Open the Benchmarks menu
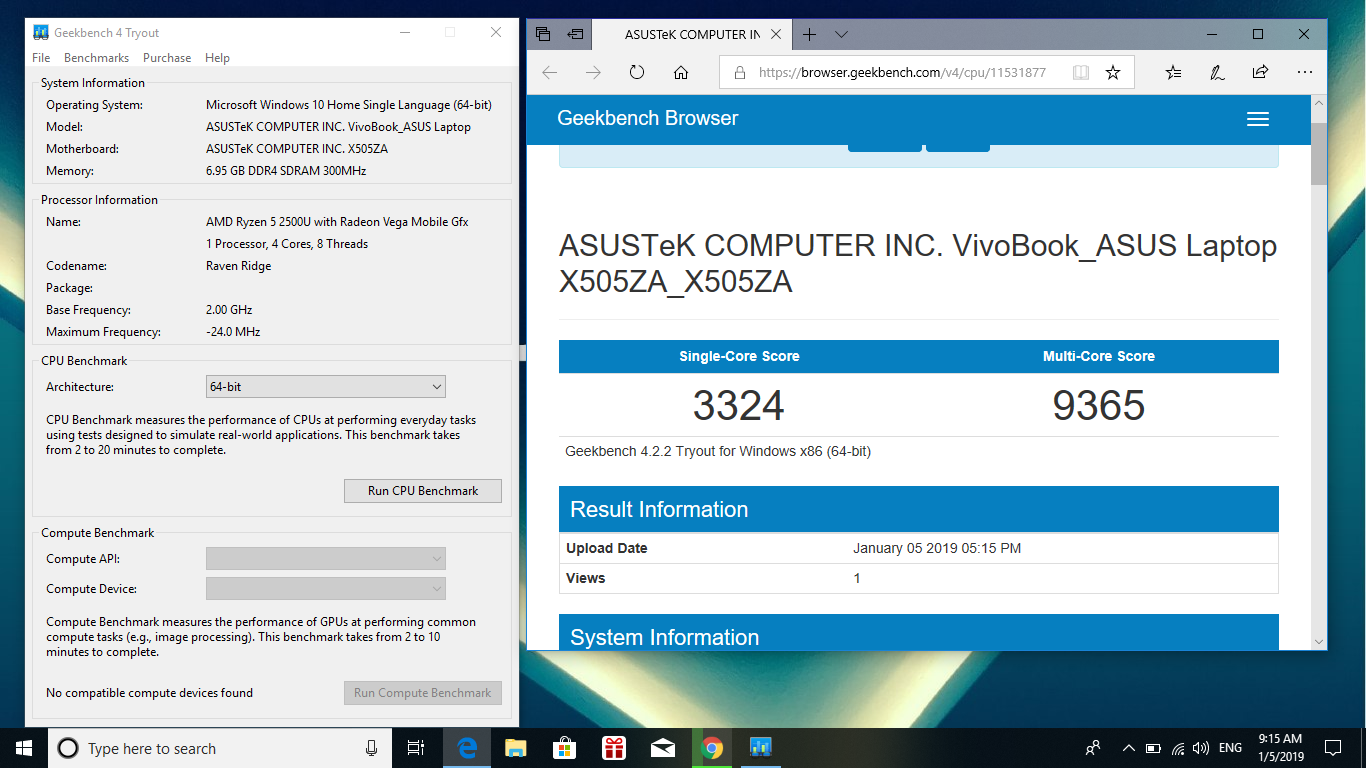The height and width of the screenshot is (768, 1366). (96, 58)
